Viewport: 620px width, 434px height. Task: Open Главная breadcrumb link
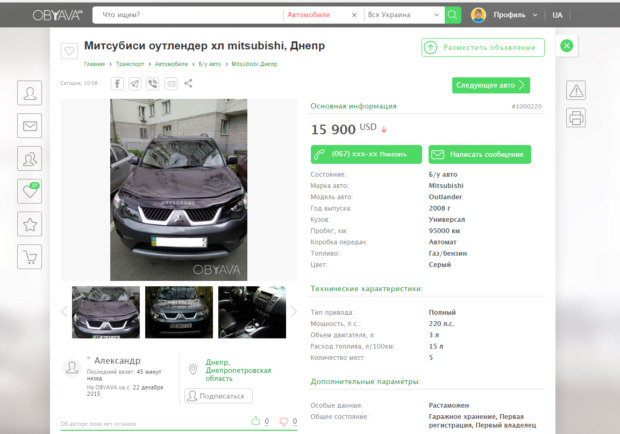95,64
